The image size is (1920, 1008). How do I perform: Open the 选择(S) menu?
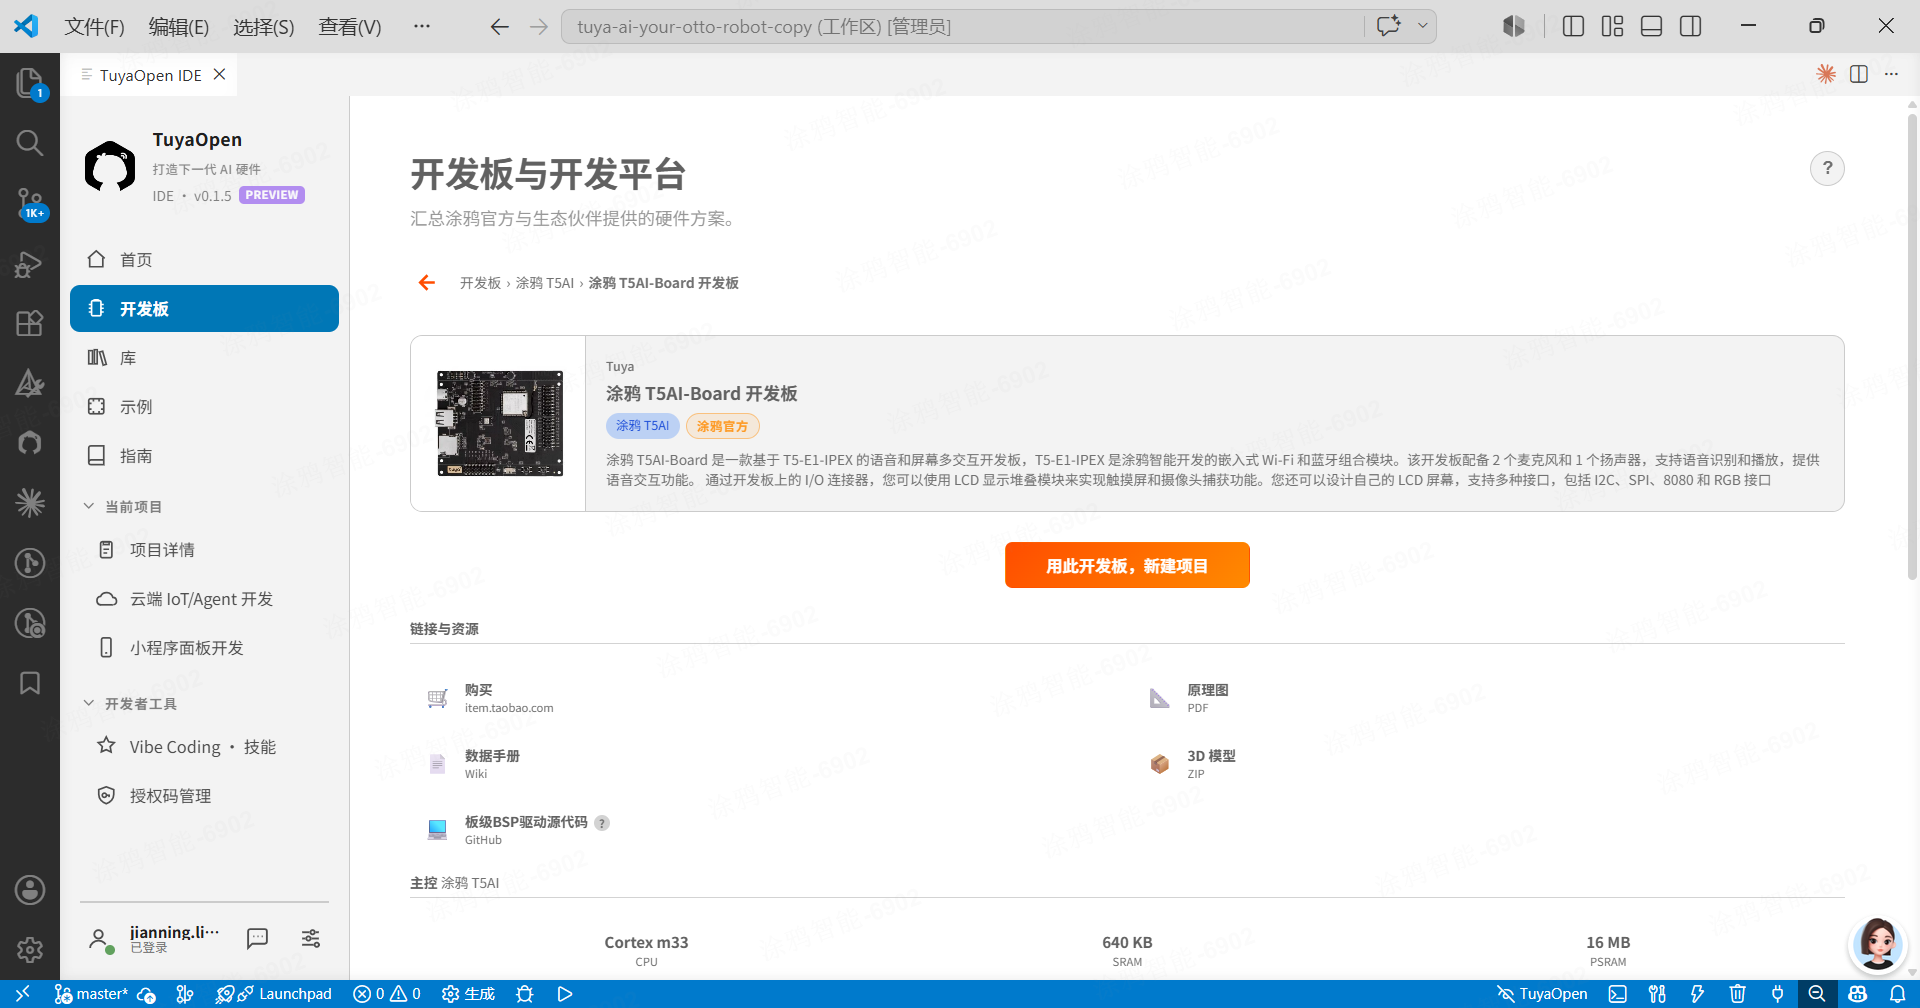[264, 27]
